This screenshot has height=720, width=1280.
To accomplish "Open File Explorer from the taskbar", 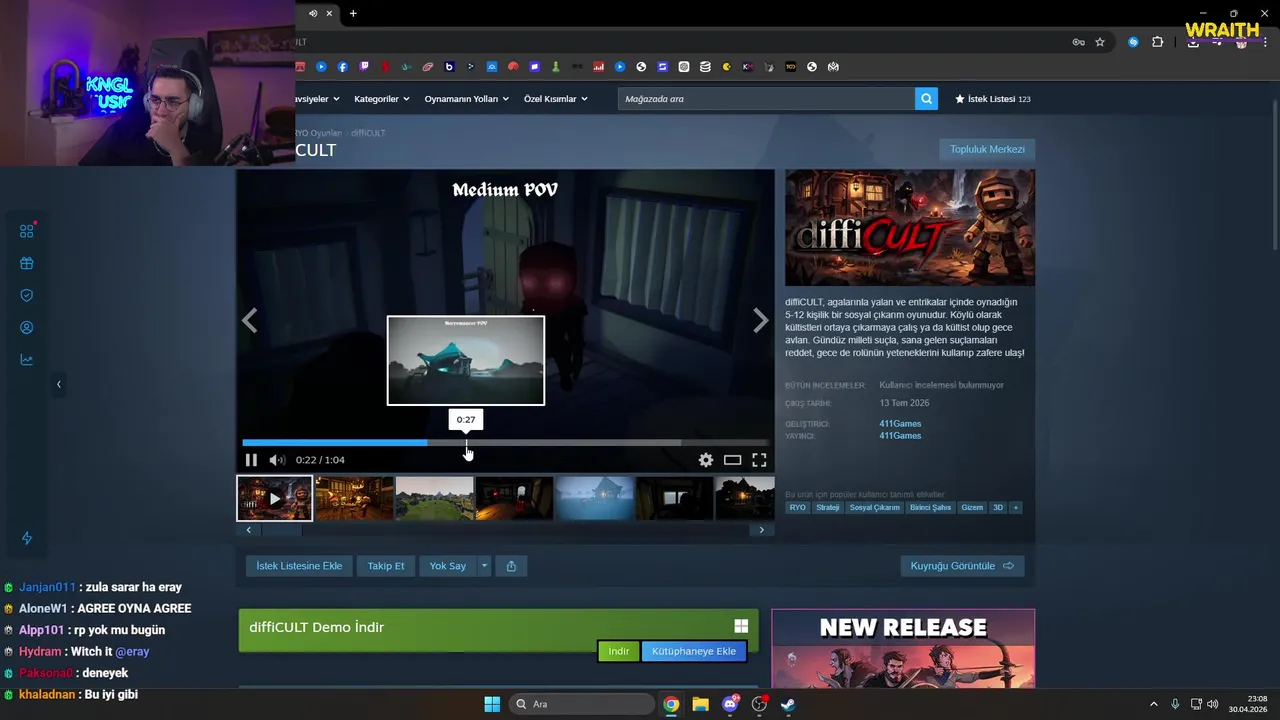I will (700, 704).
